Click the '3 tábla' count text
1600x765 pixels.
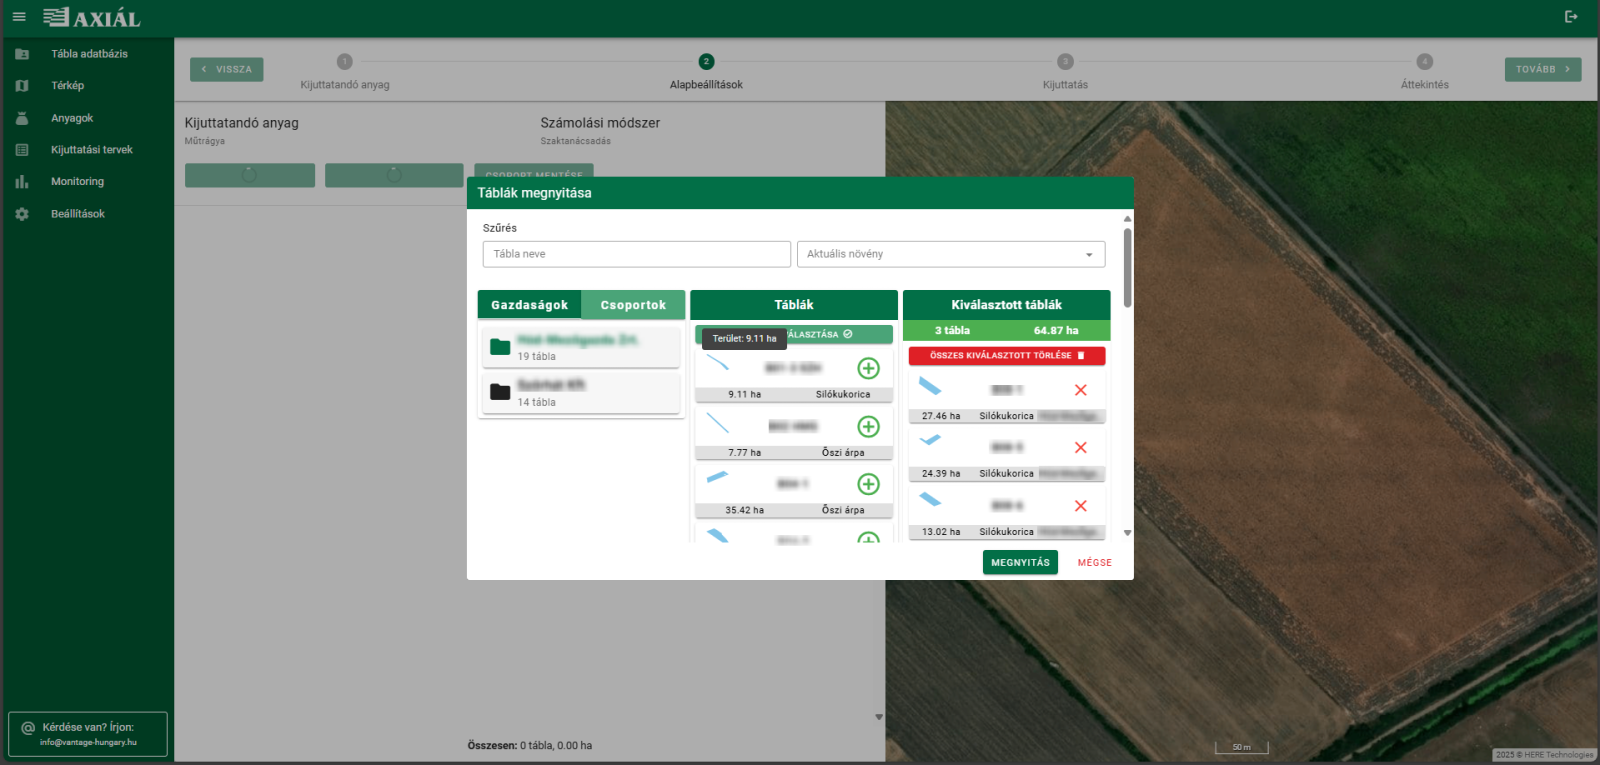(952, 330)
